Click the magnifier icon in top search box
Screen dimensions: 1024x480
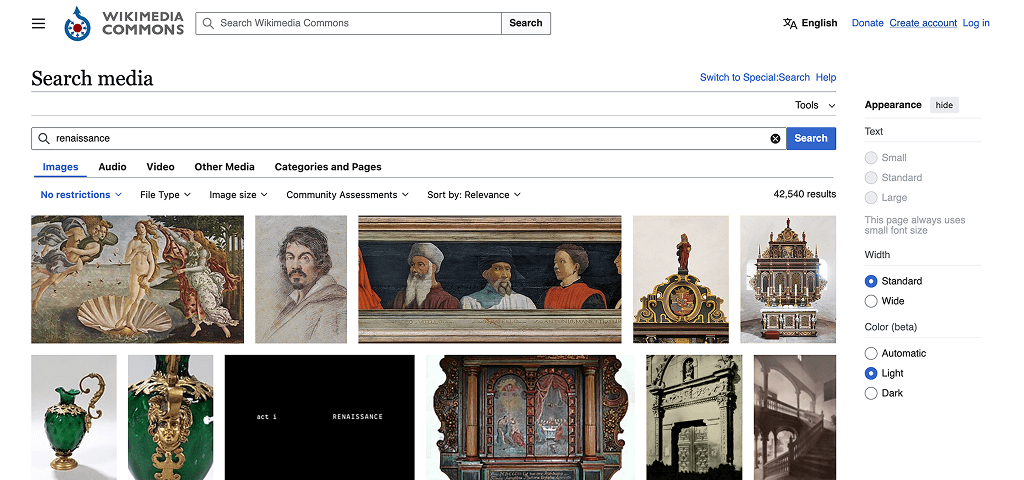[x=208, y=24]
